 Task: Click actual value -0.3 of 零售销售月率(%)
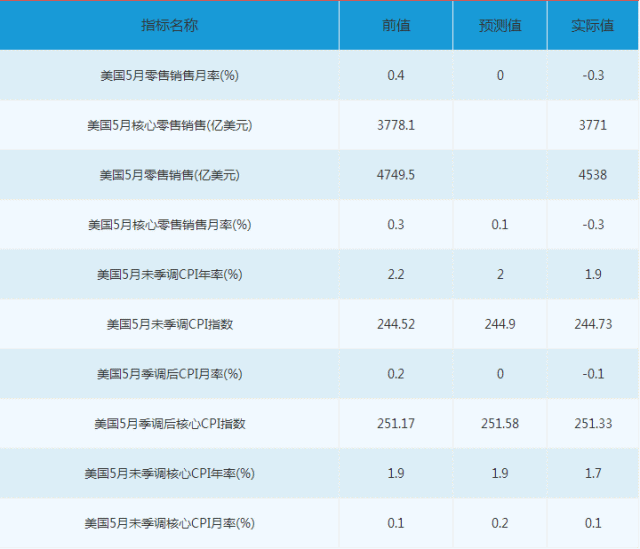point(593,76)
